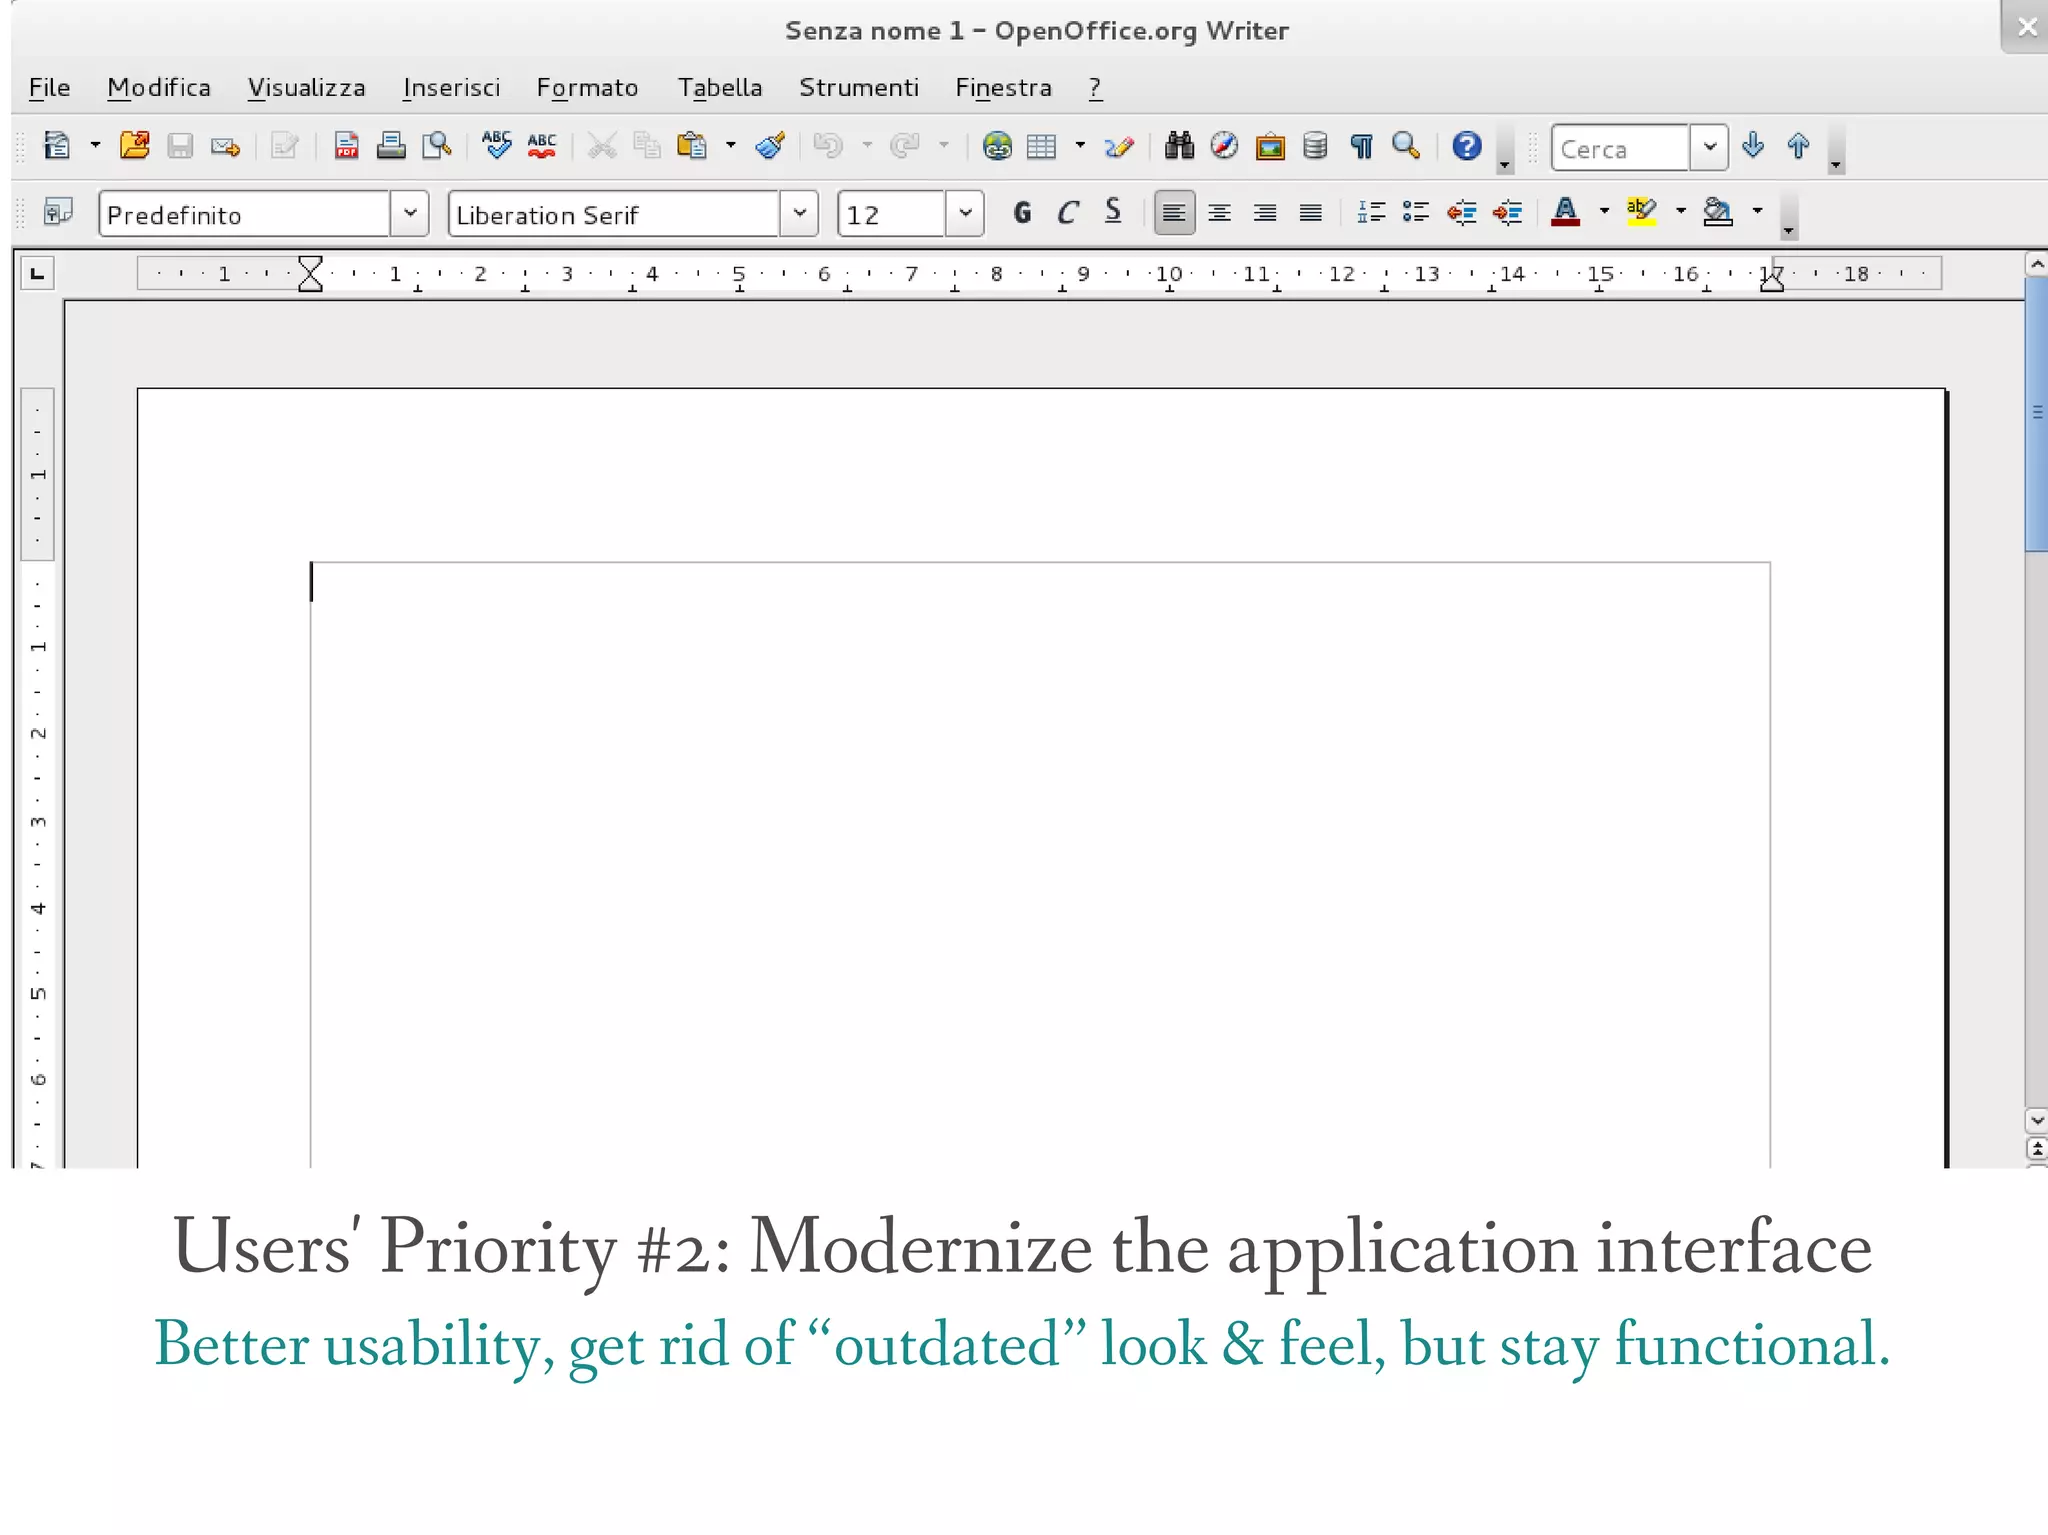Click the Copy icon
The image size is (2048, 1535).
pyautogui.click(x=647, y=146)
